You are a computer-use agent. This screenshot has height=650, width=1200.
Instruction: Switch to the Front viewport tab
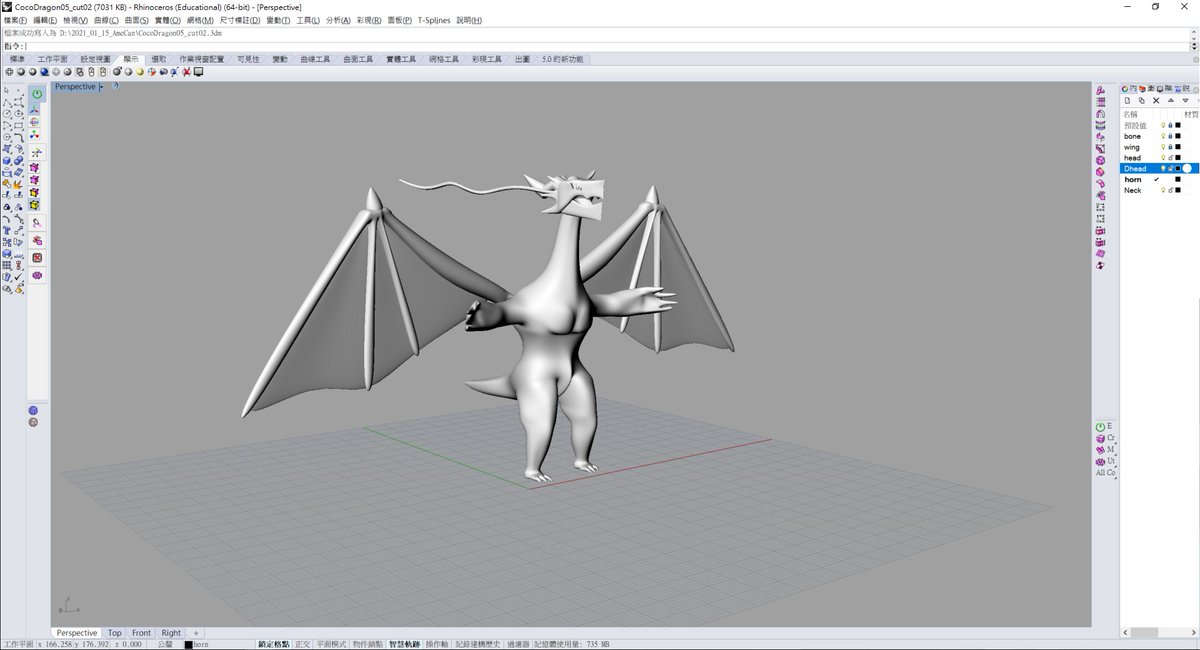[141, 633]
